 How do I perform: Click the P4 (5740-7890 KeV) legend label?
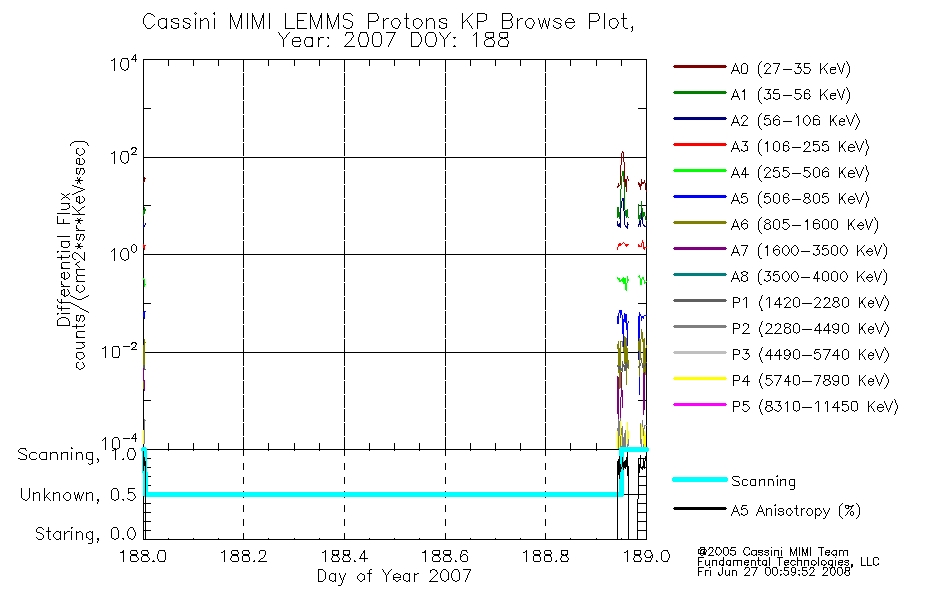pos(810,381)
